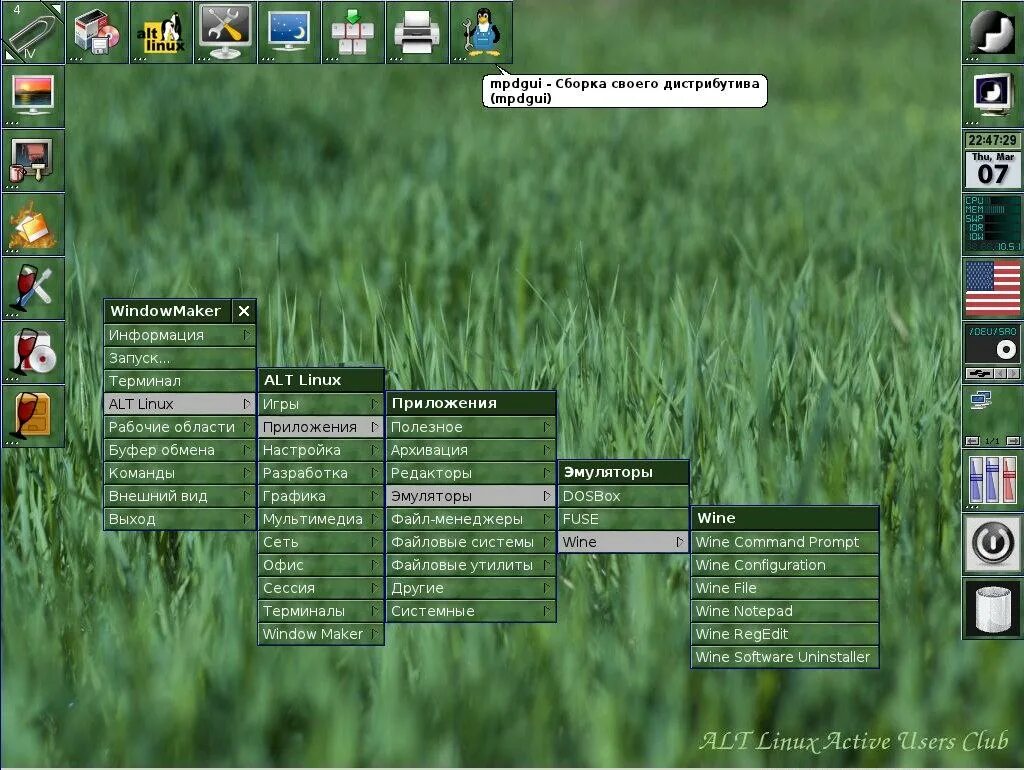
Task: Open the Файловые утилиты submenu
Action: click(471, 565)
